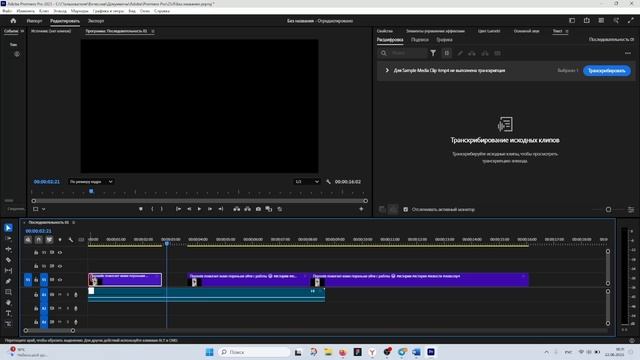
Task: Switch to the Графика tab in Text panel
Action: pyautogui.click(x=444, y=40)
